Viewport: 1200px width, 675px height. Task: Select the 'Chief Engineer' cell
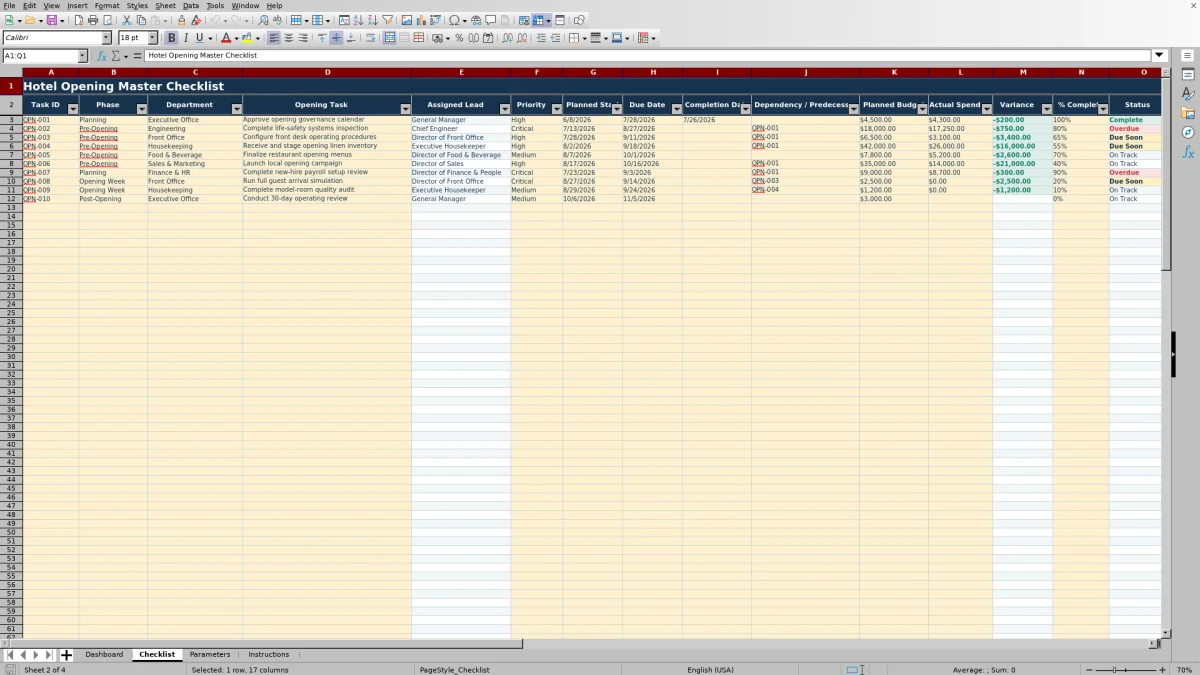(x=461, y=128)
